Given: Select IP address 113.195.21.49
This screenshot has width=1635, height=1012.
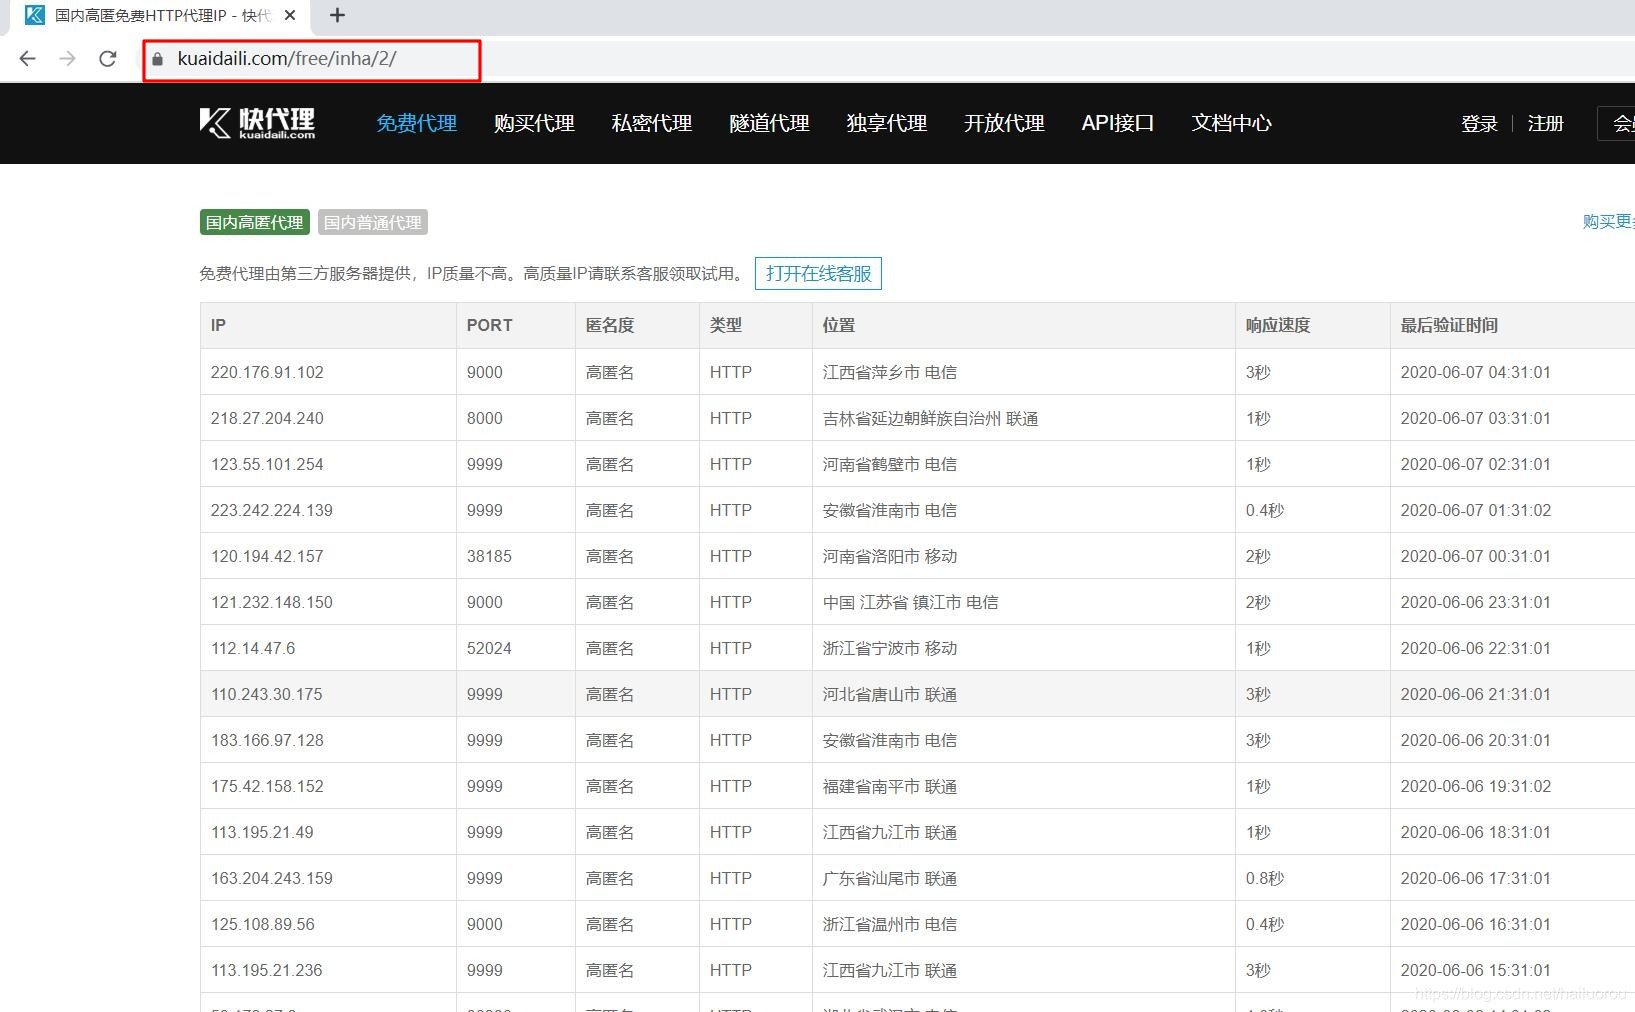Looking at the screenshot, I should (x=262, y=832).
